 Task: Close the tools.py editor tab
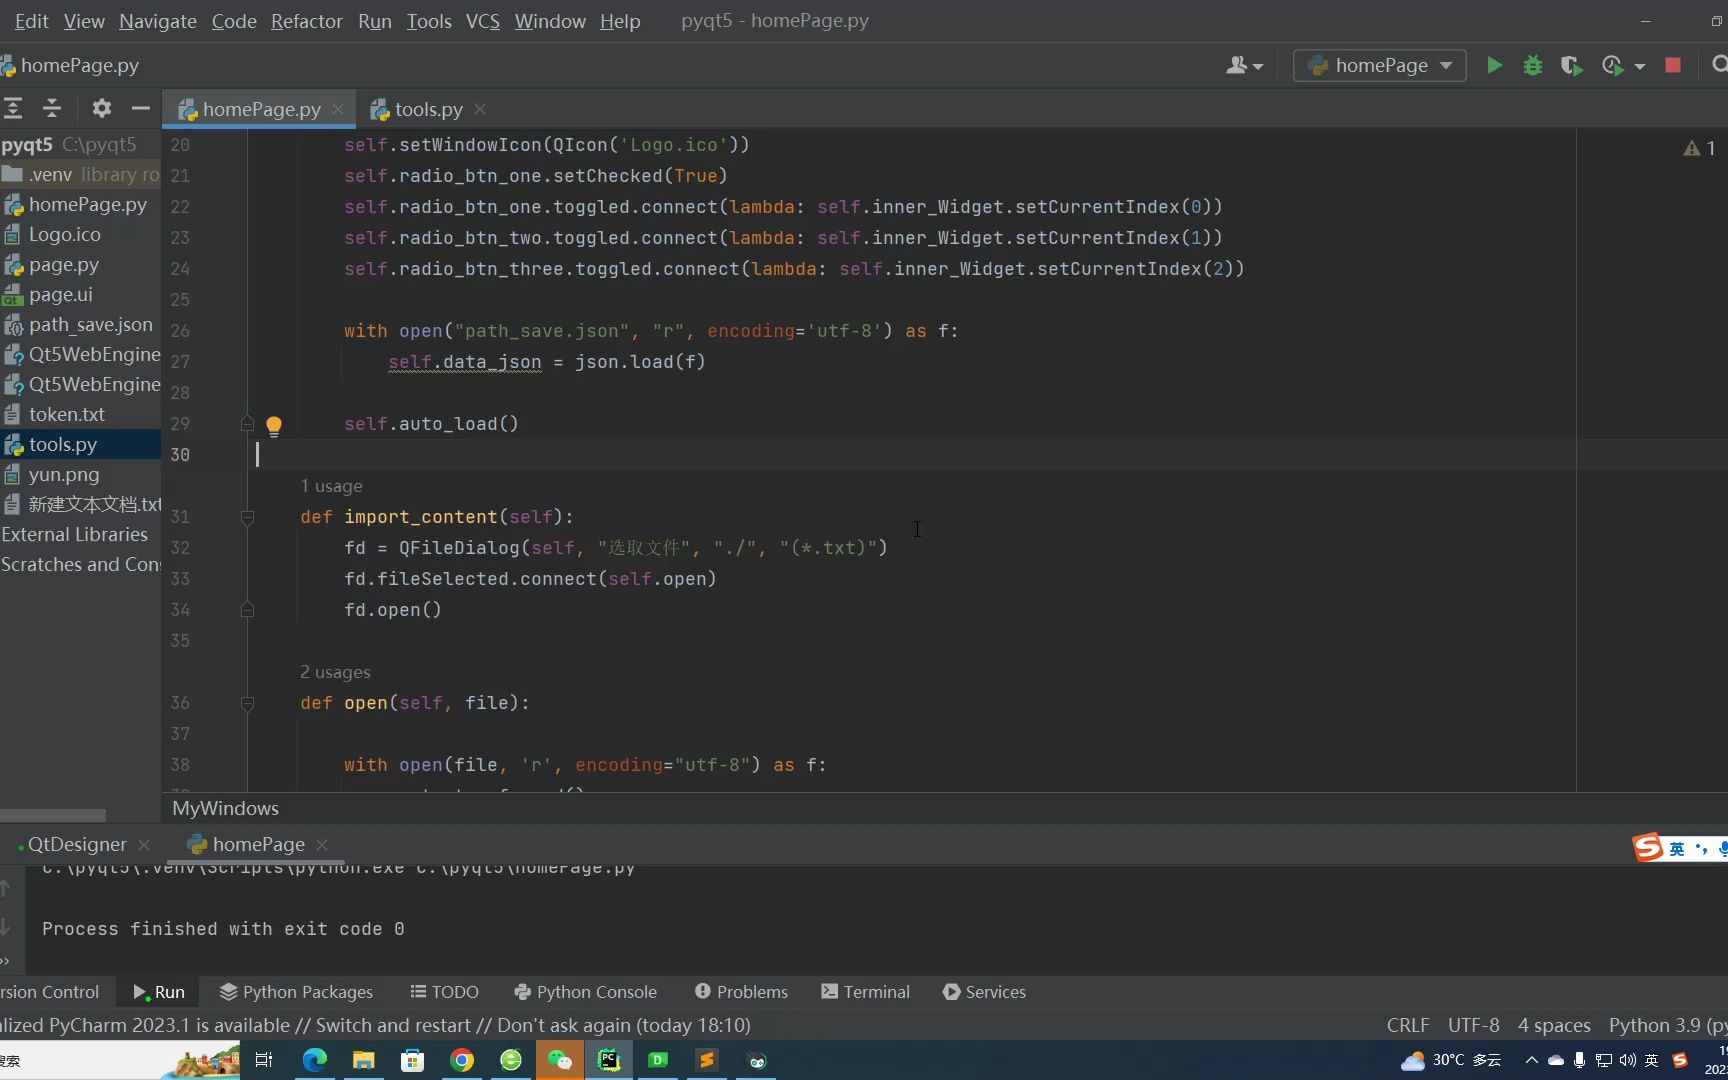(x=480, y=109)
